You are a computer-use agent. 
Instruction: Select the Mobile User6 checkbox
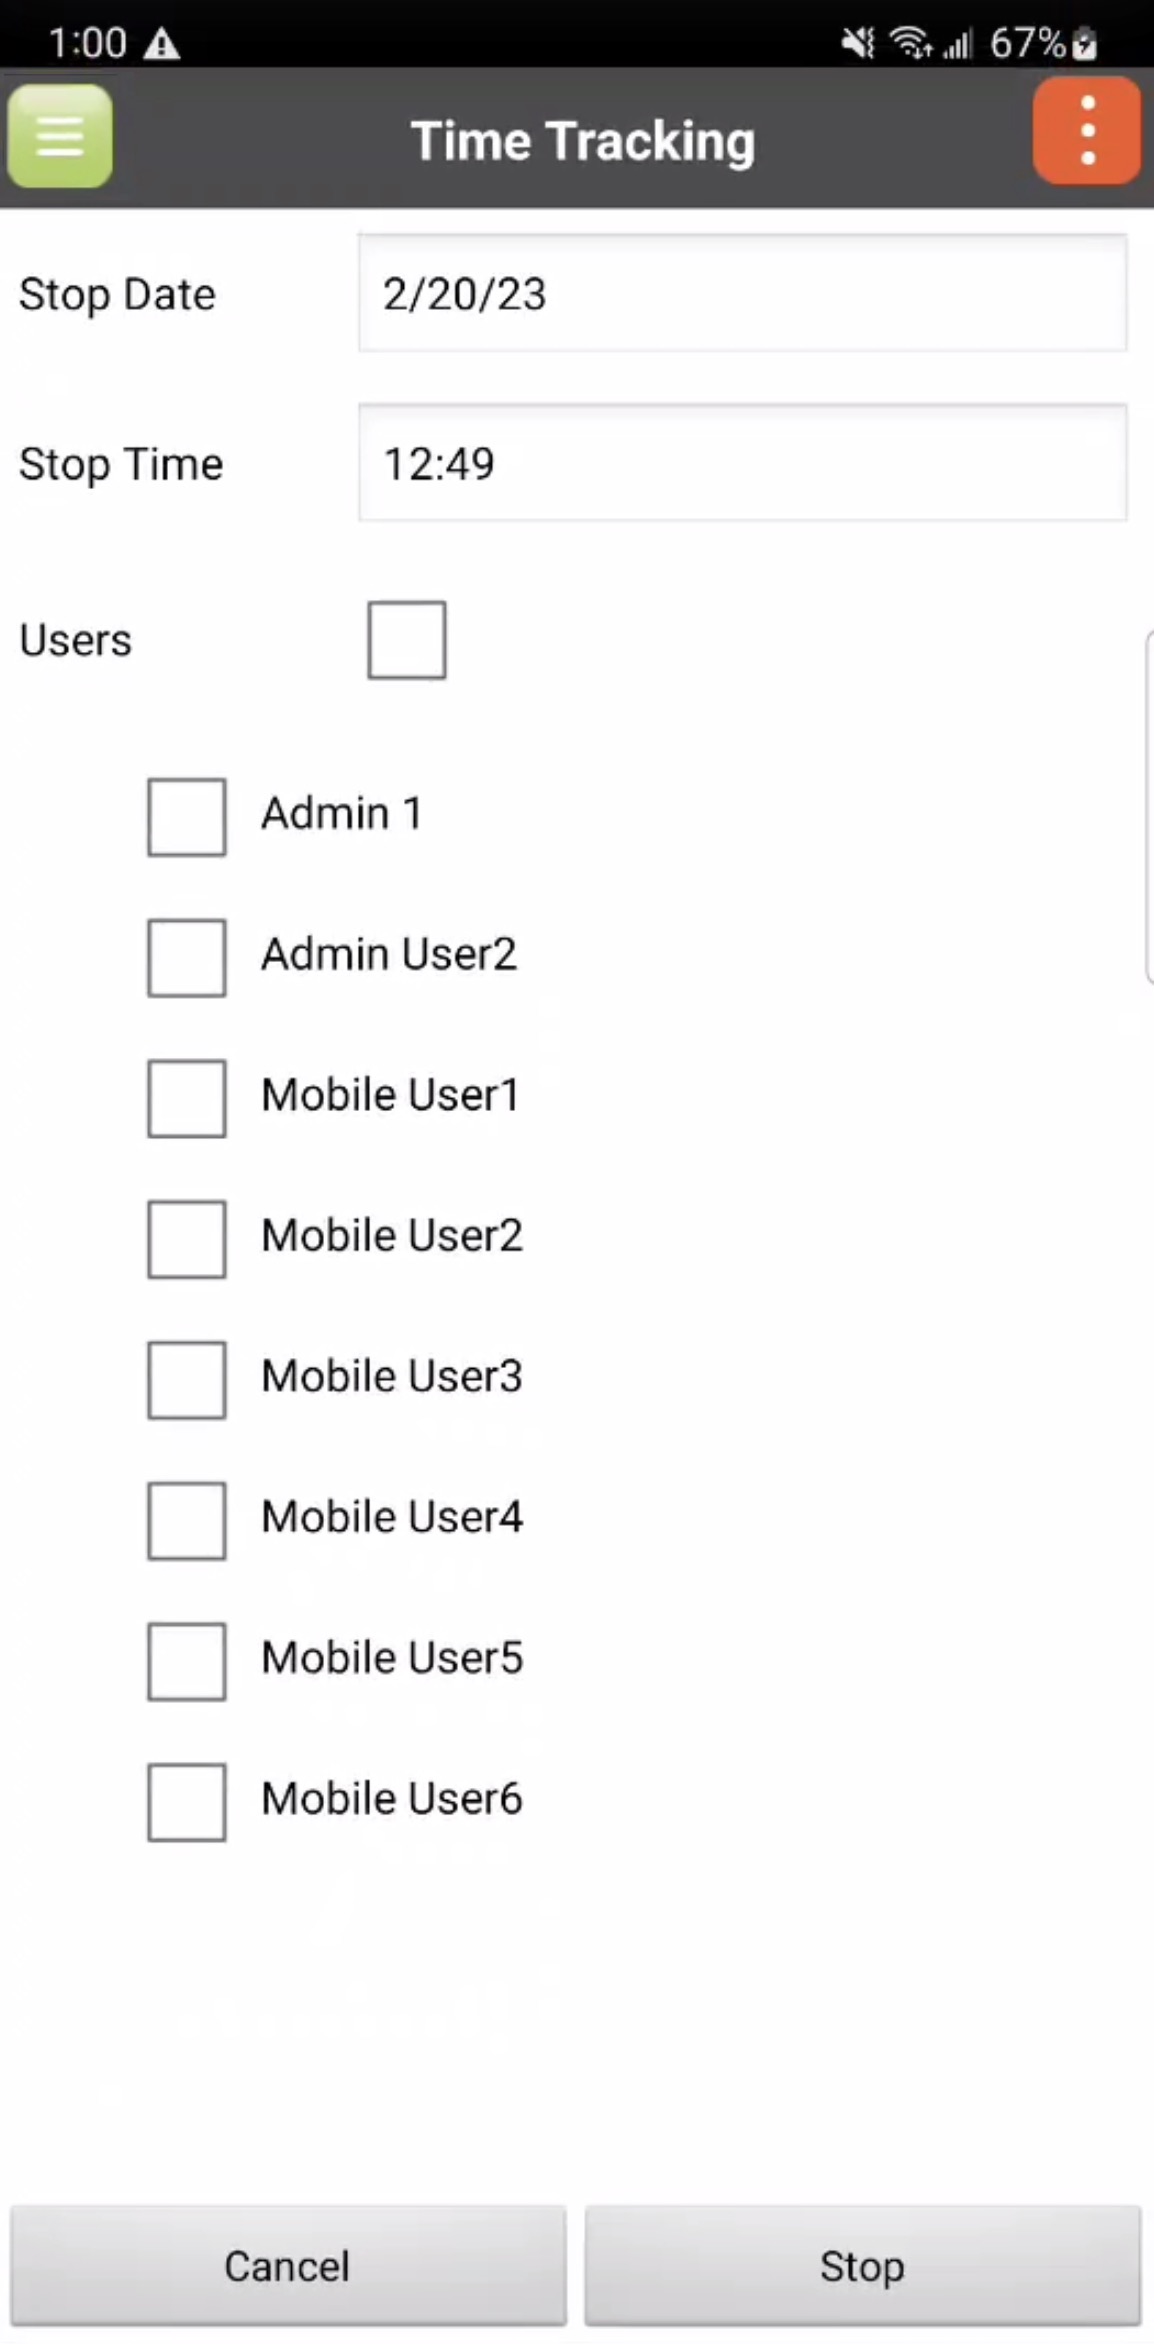(x=187, y=1802)
